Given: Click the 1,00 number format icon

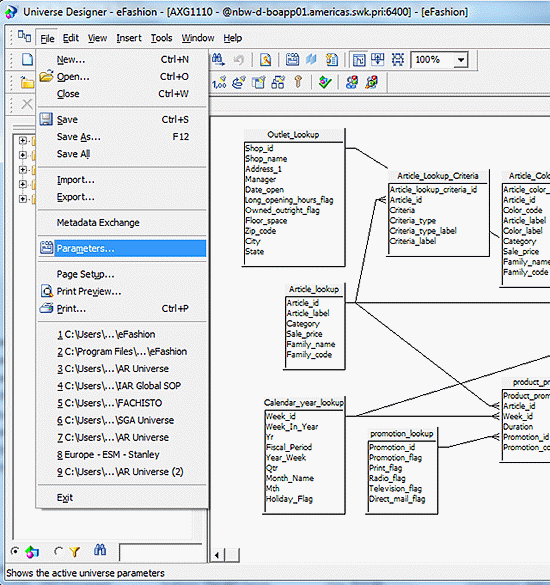Looking at the screenshot, I should (x=219, y=82).
